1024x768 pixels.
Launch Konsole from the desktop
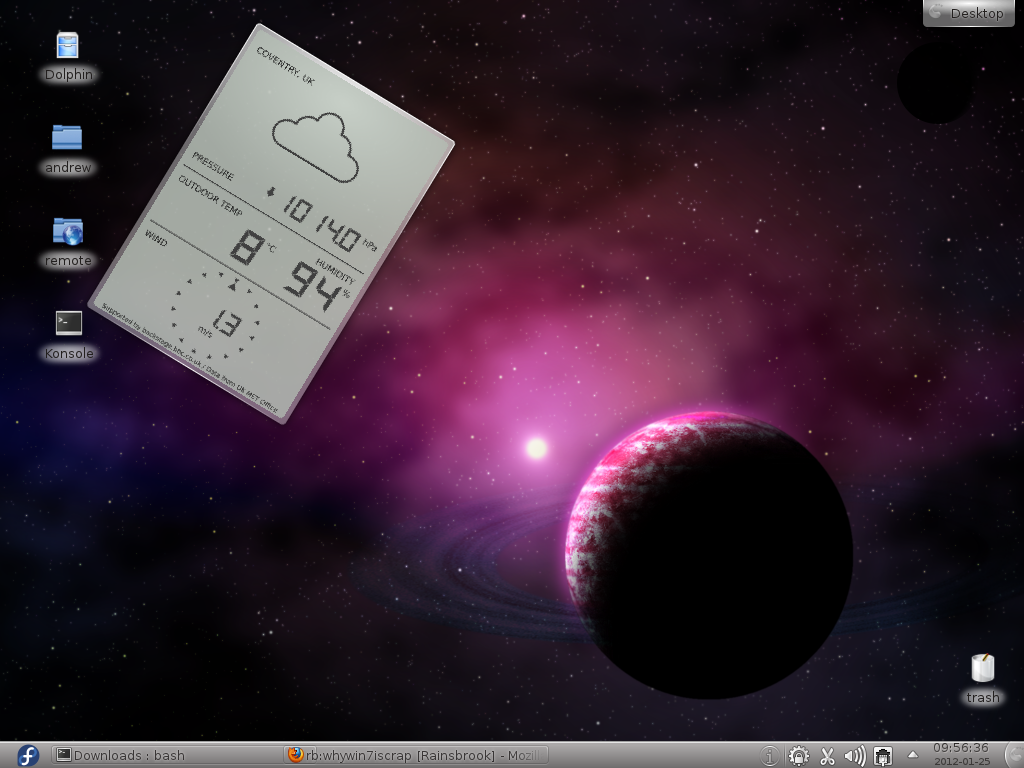68,323
